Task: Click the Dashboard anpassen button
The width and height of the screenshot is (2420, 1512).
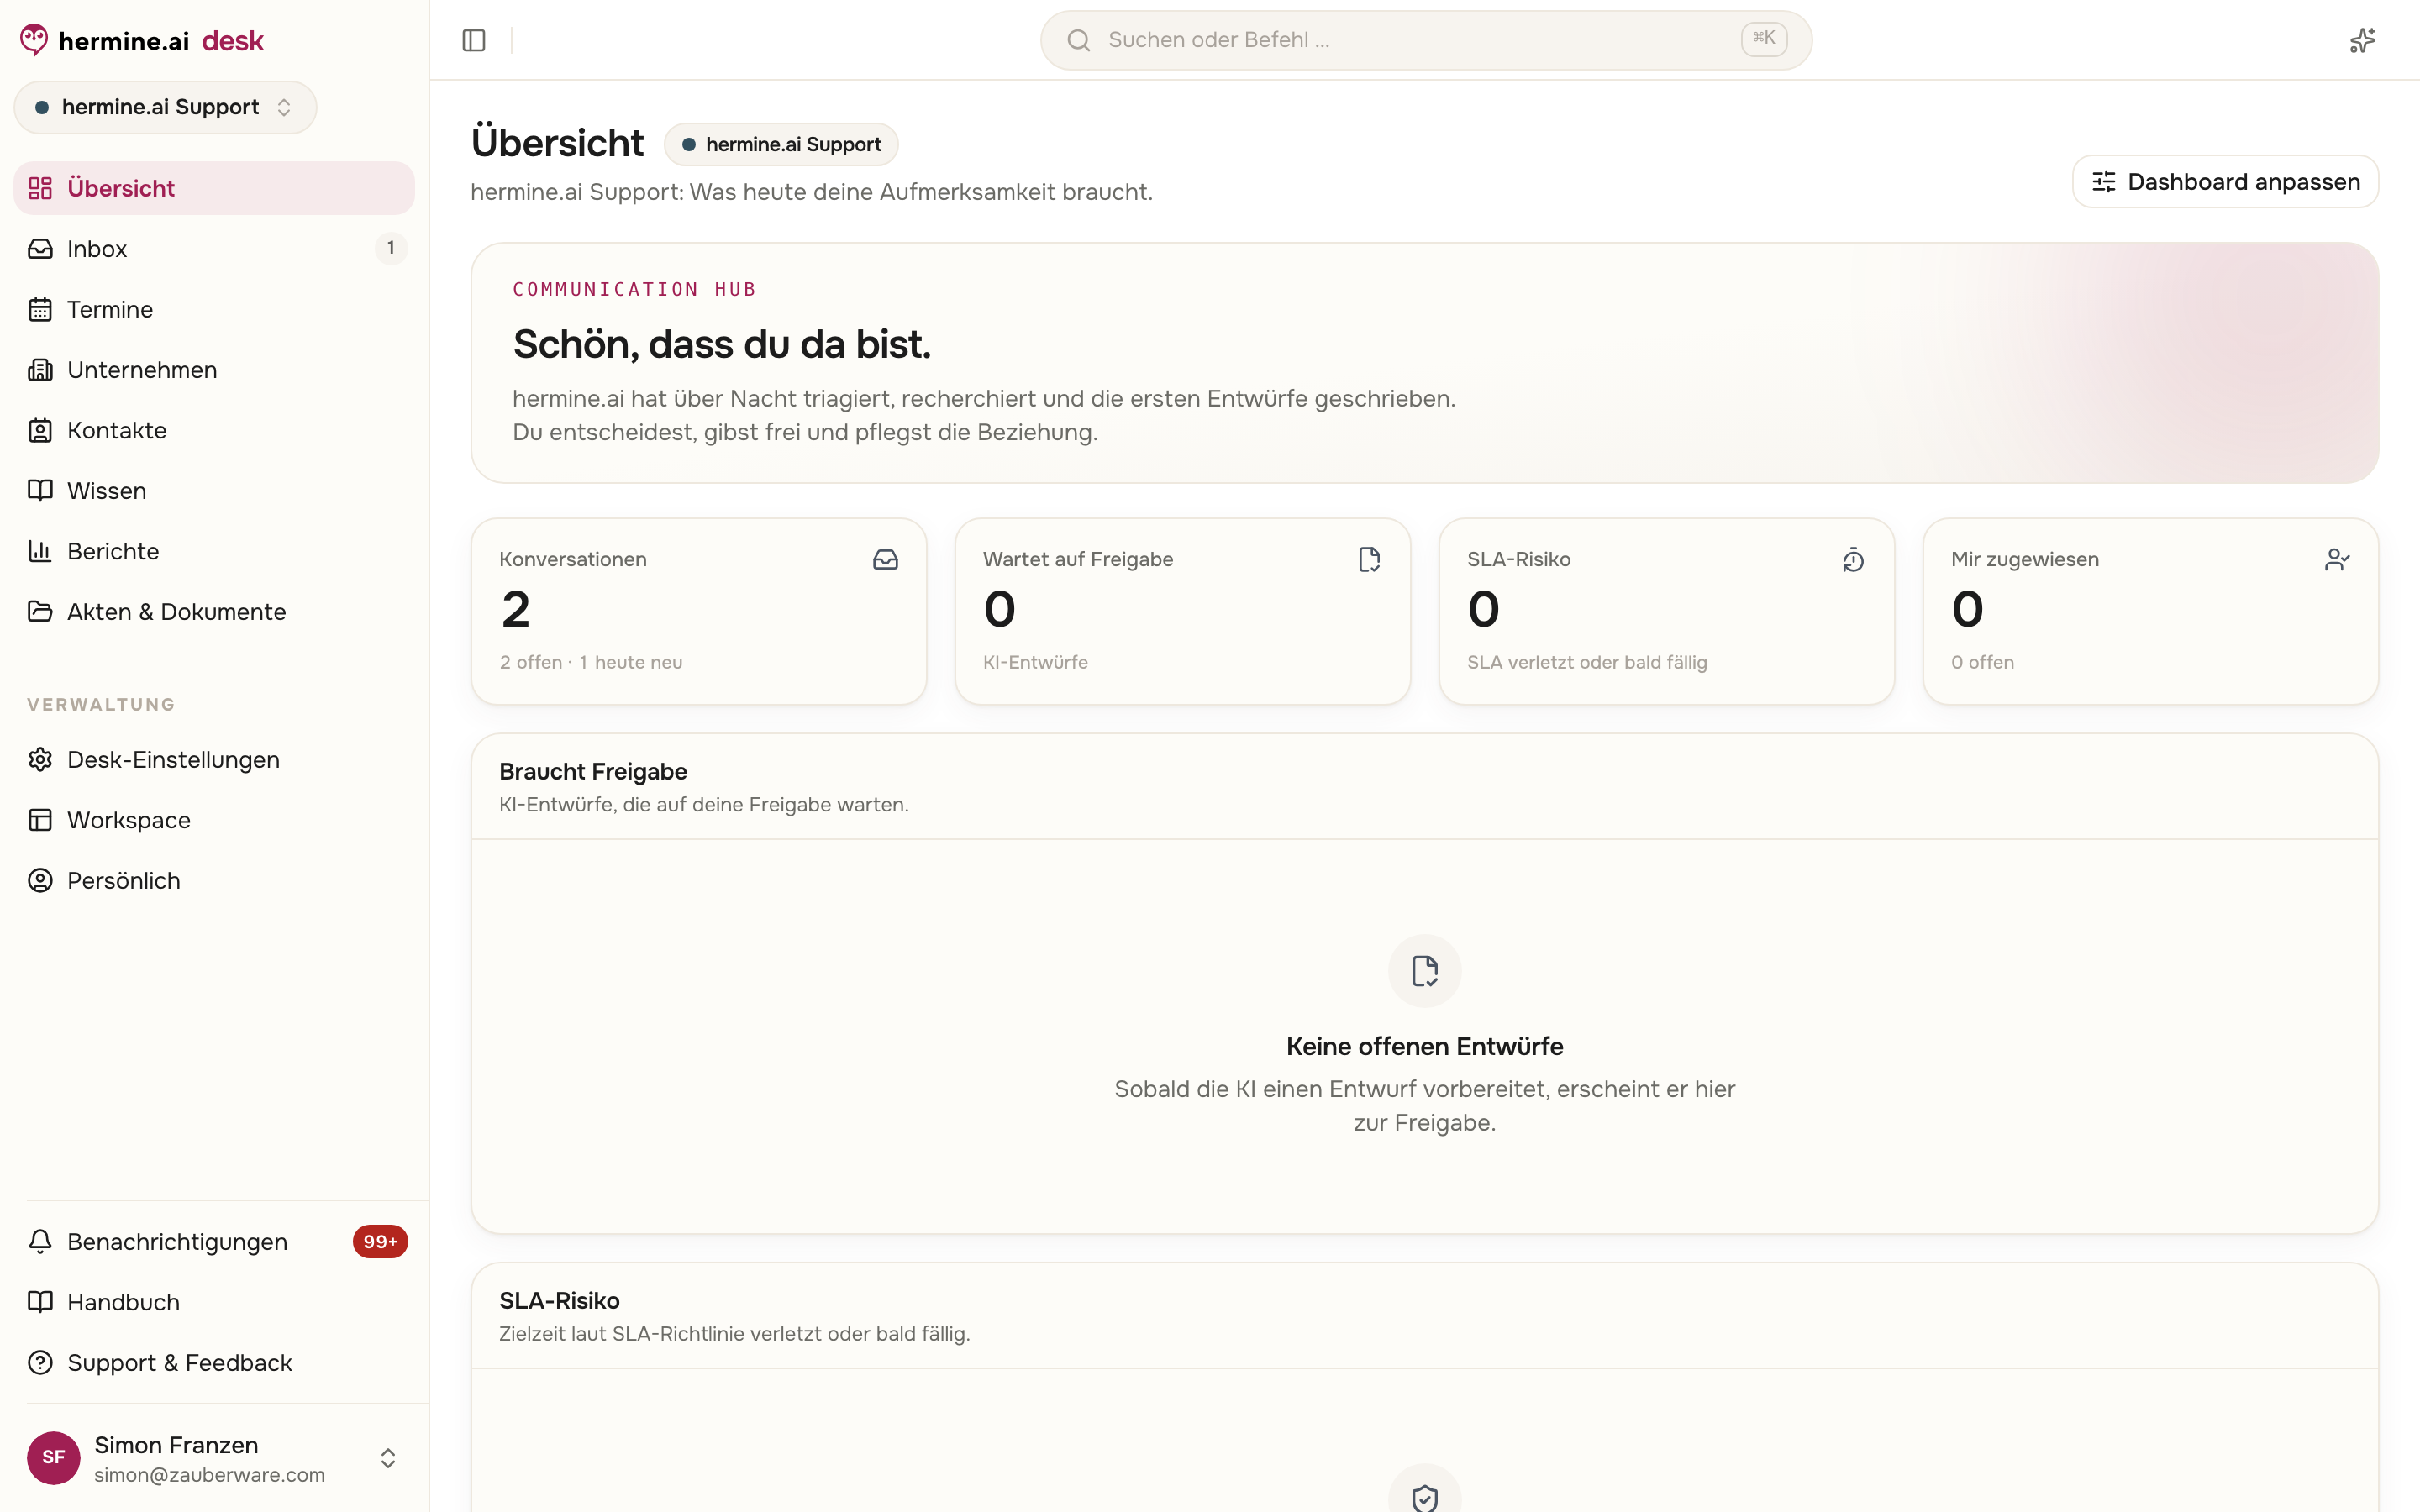Action: tap(2225, 182)
